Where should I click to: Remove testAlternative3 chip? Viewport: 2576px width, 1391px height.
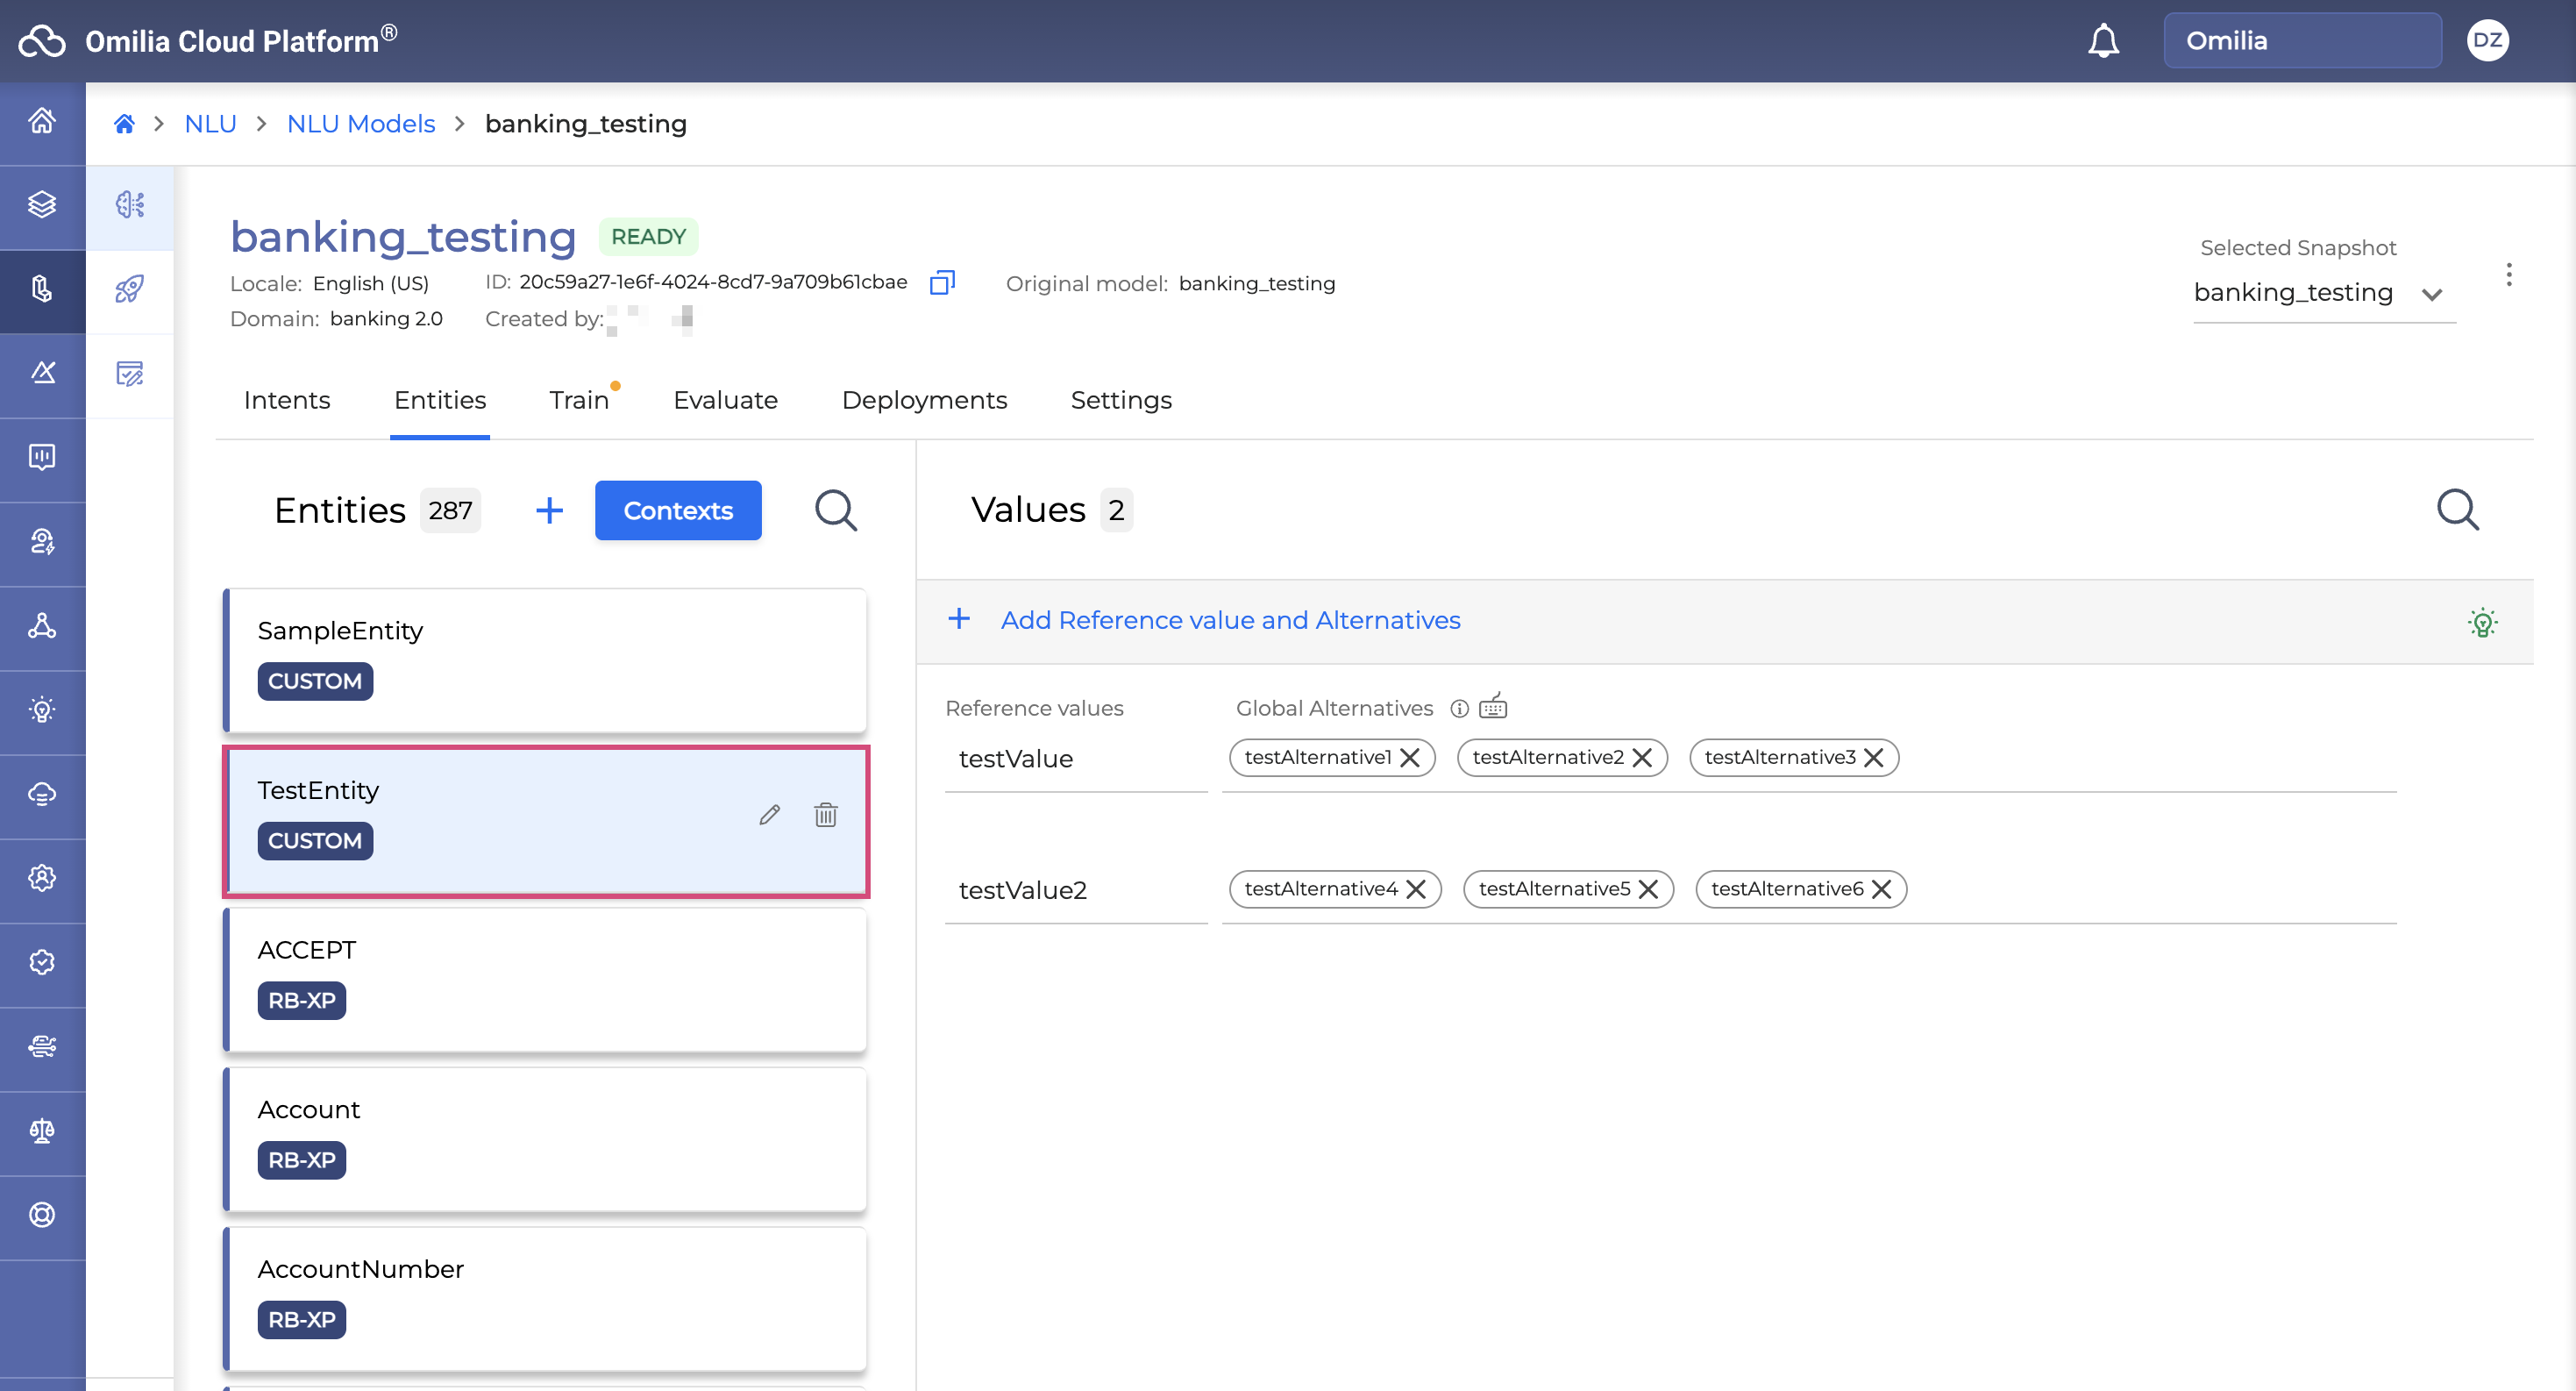(1874, 758)
